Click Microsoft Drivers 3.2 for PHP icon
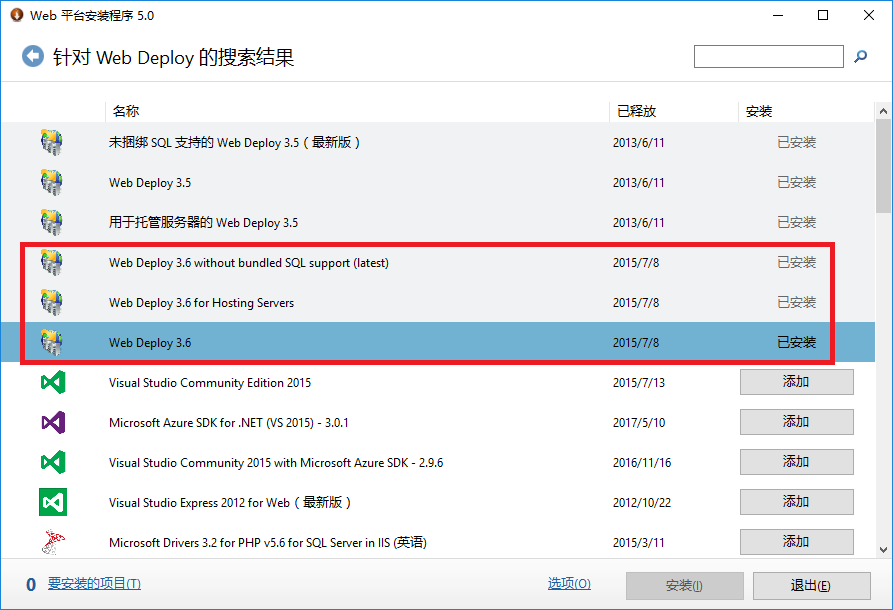The image size is (893, 610). click(53, 542)
